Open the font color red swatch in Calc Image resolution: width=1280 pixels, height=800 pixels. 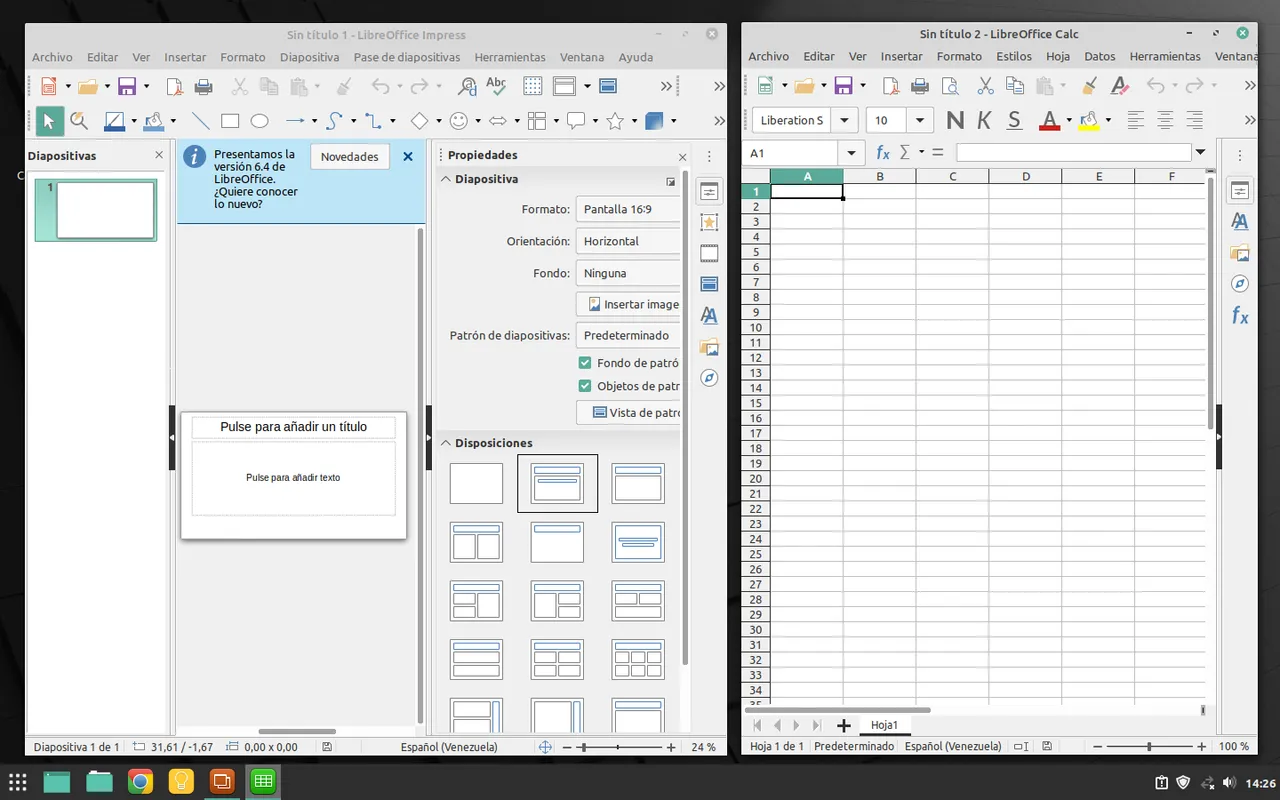[1049, 120]
